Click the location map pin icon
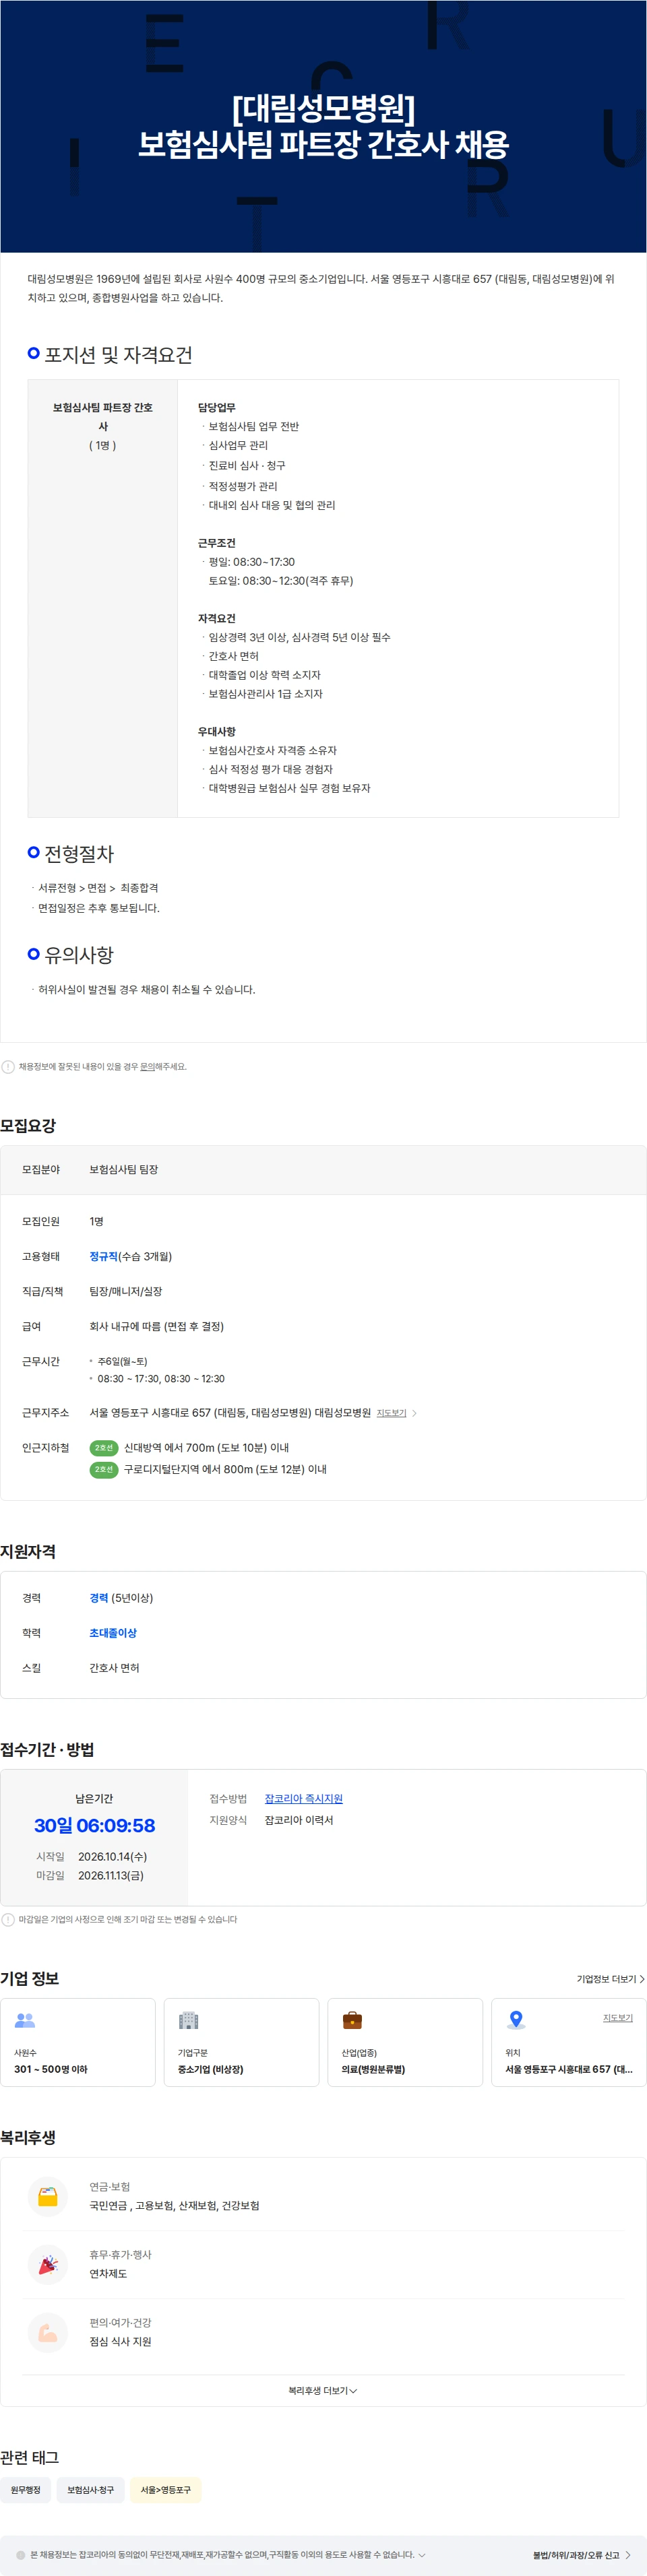This screenshot has height=2576, width=647. tap(516, 2020)
